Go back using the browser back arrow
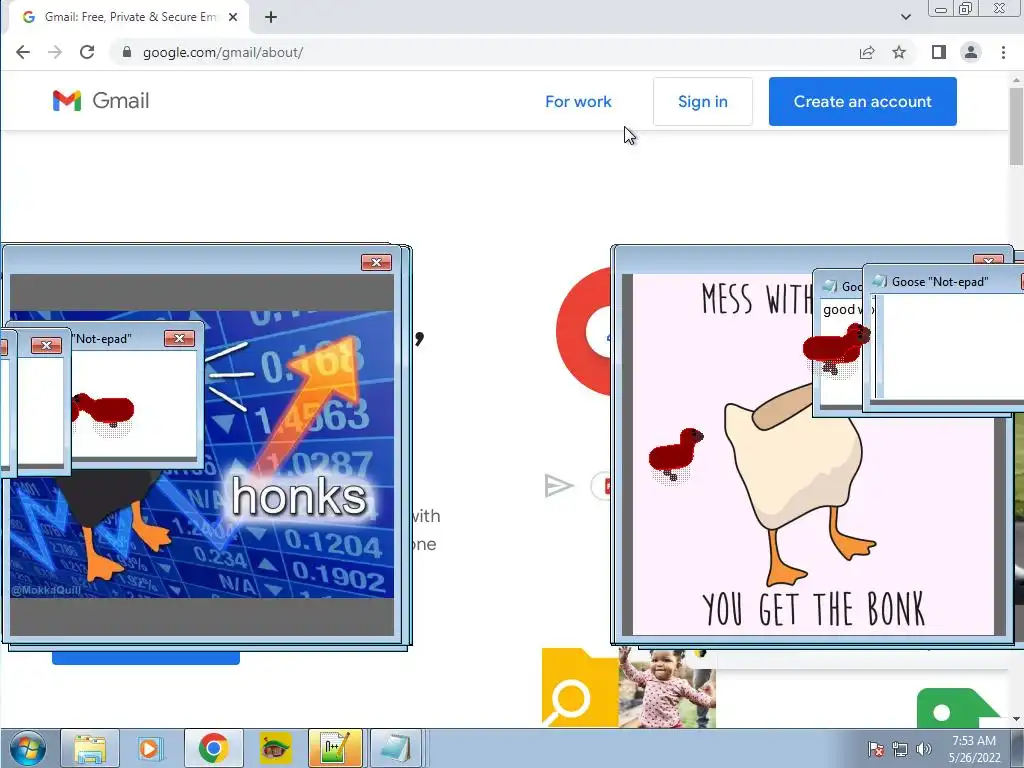This screenshot has height=768, width=1024. point(23,52)
